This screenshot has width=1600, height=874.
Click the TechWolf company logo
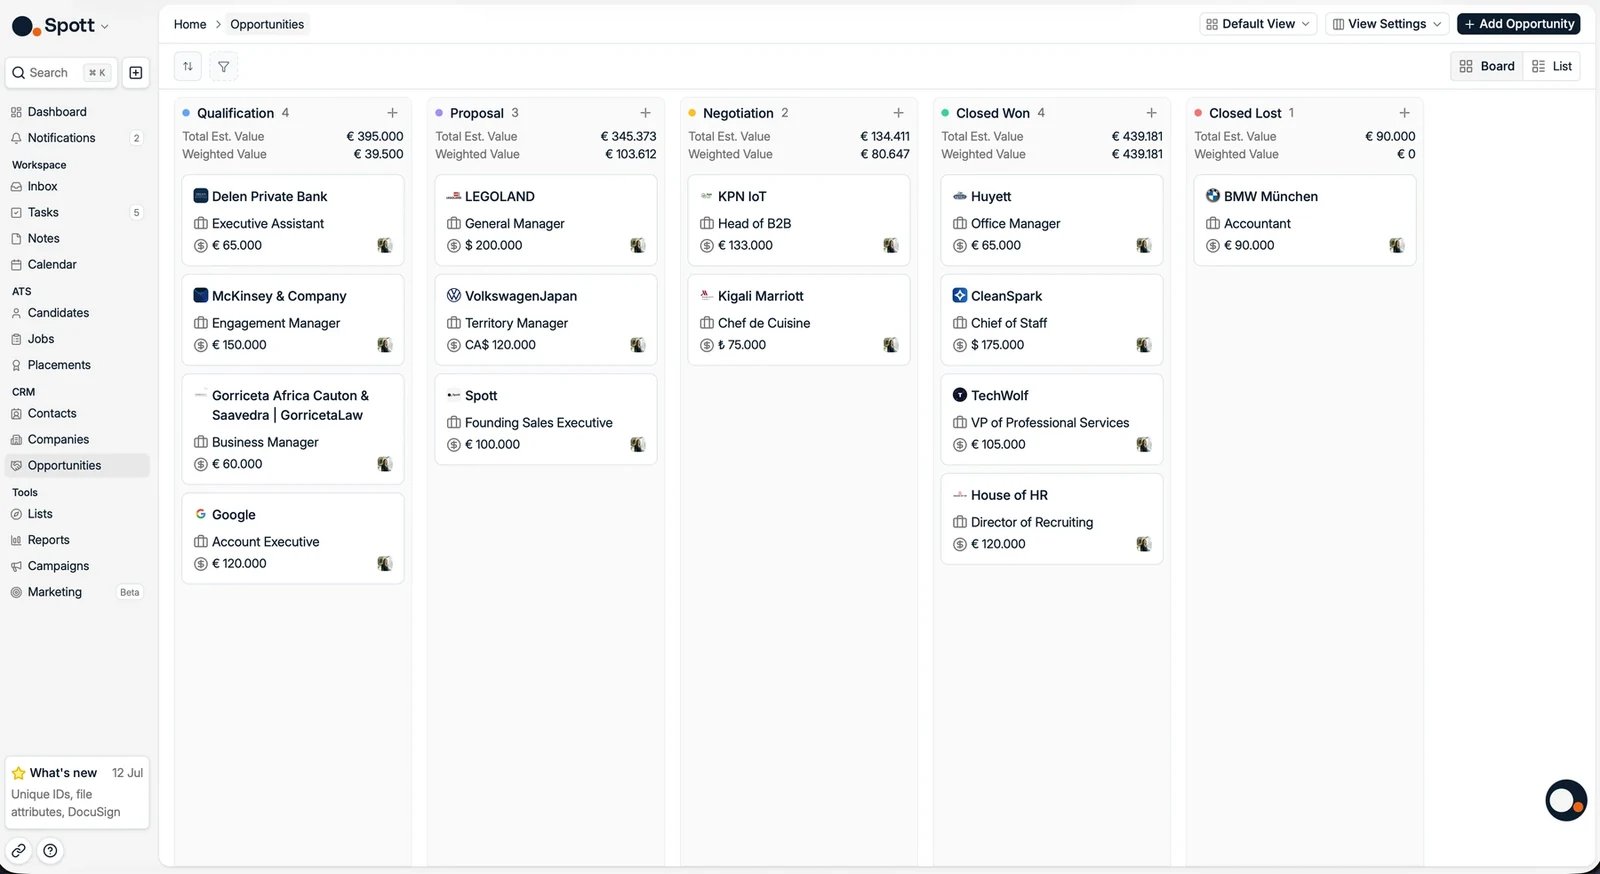click(960, 395)
